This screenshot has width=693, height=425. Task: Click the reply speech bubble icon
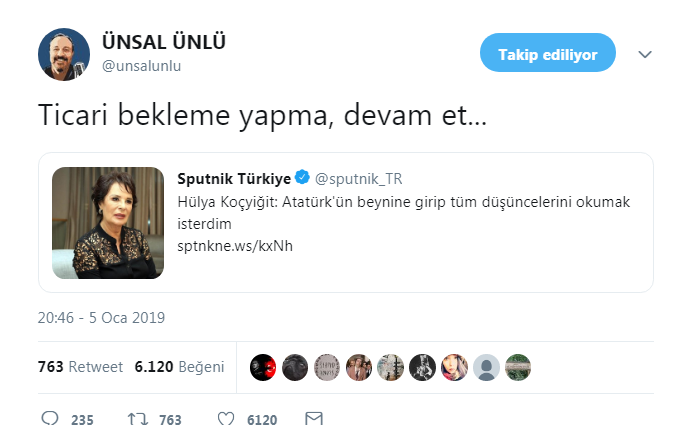point(50,418)
